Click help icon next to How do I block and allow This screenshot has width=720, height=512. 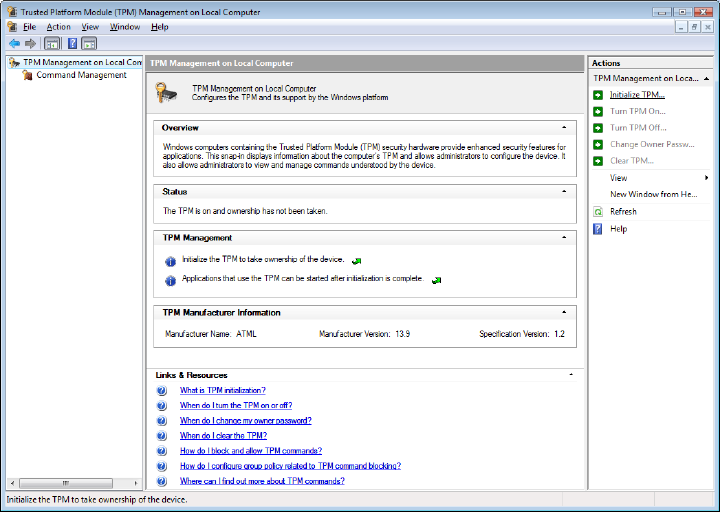coord(161,451)
